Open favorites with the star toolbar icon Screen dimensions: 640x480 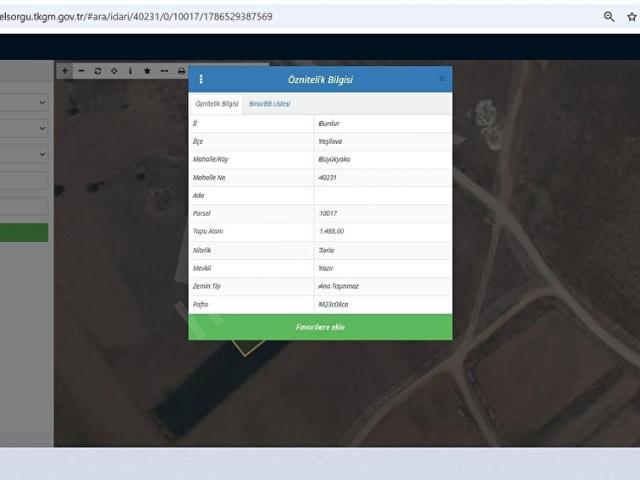tap(147, 71)
